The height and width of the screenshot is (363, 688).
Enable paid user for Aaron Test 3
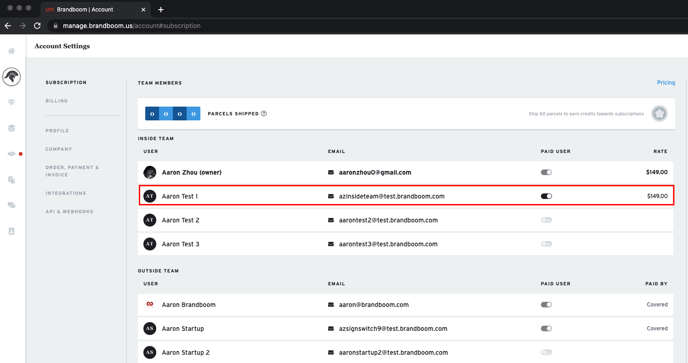pos(546,244)
